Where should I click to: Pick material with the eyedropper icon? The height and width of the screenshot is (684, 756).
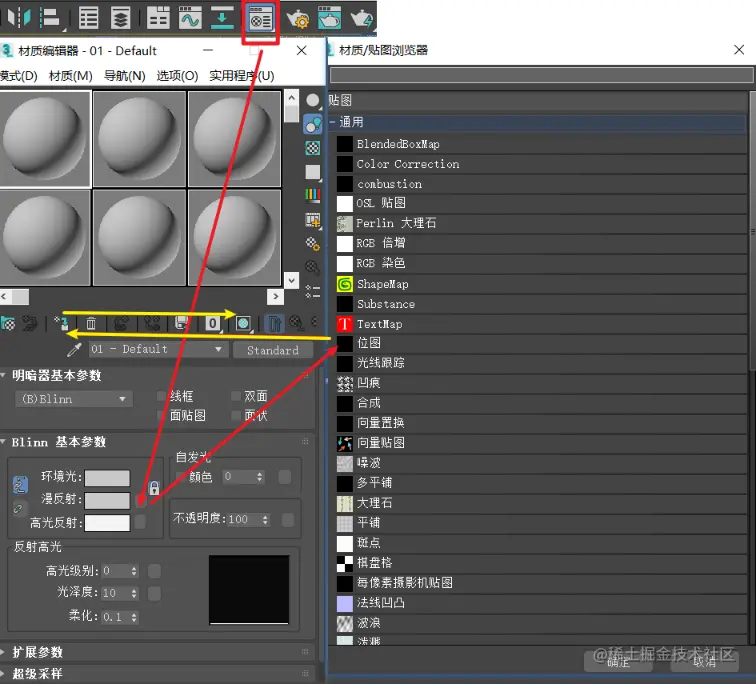[x=74, y=349]
